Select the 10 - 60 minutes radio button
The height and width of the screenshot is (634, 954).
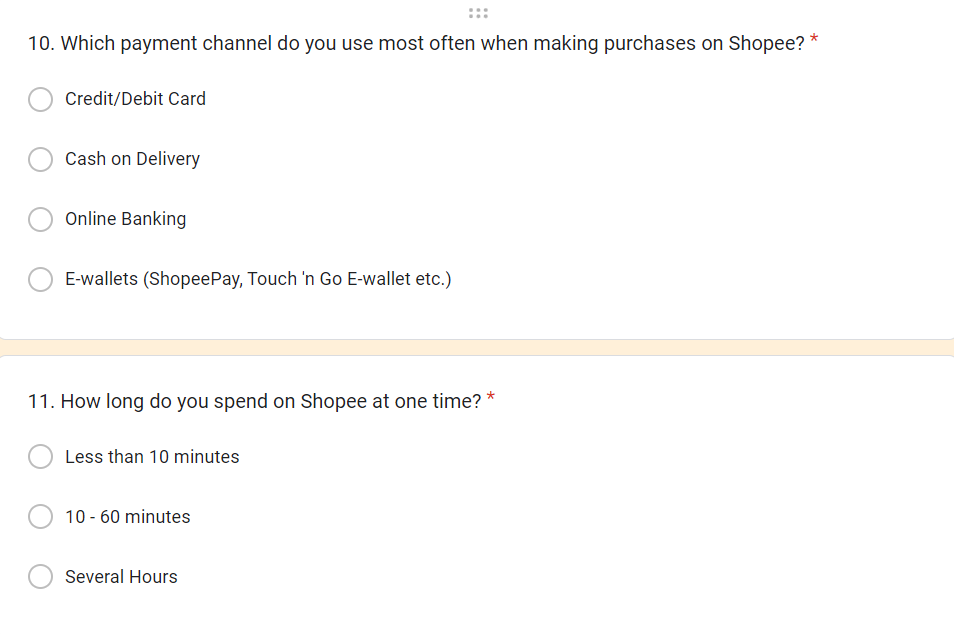41,517
